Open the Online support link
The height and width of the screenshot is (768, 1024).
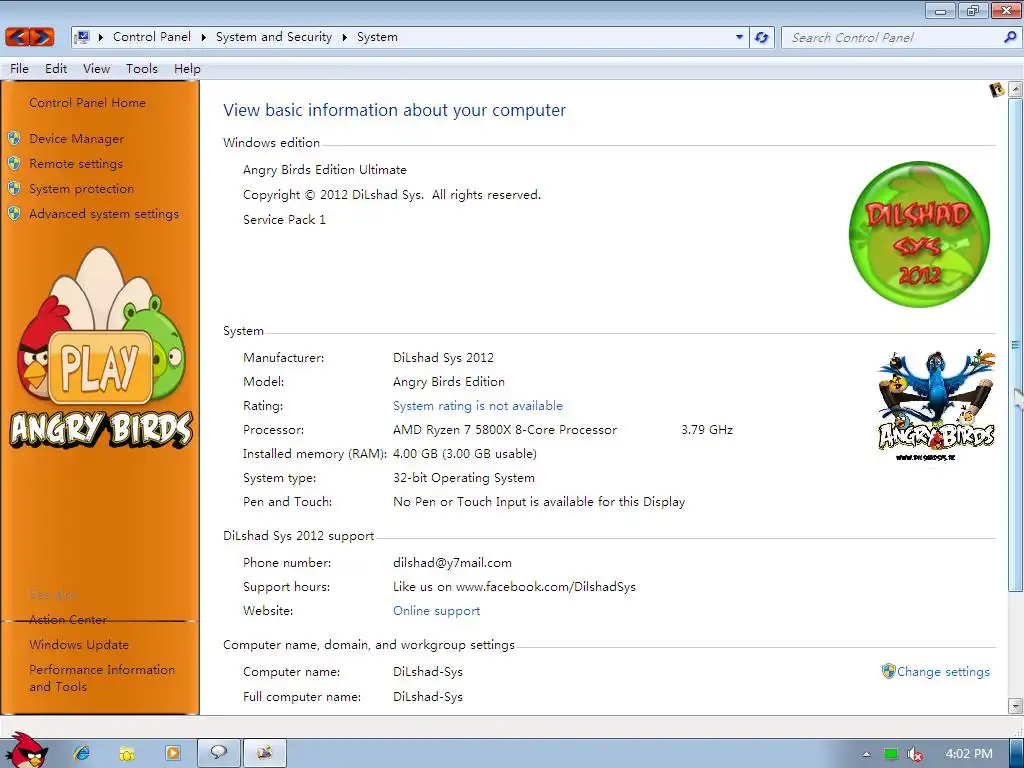[436, 611]
